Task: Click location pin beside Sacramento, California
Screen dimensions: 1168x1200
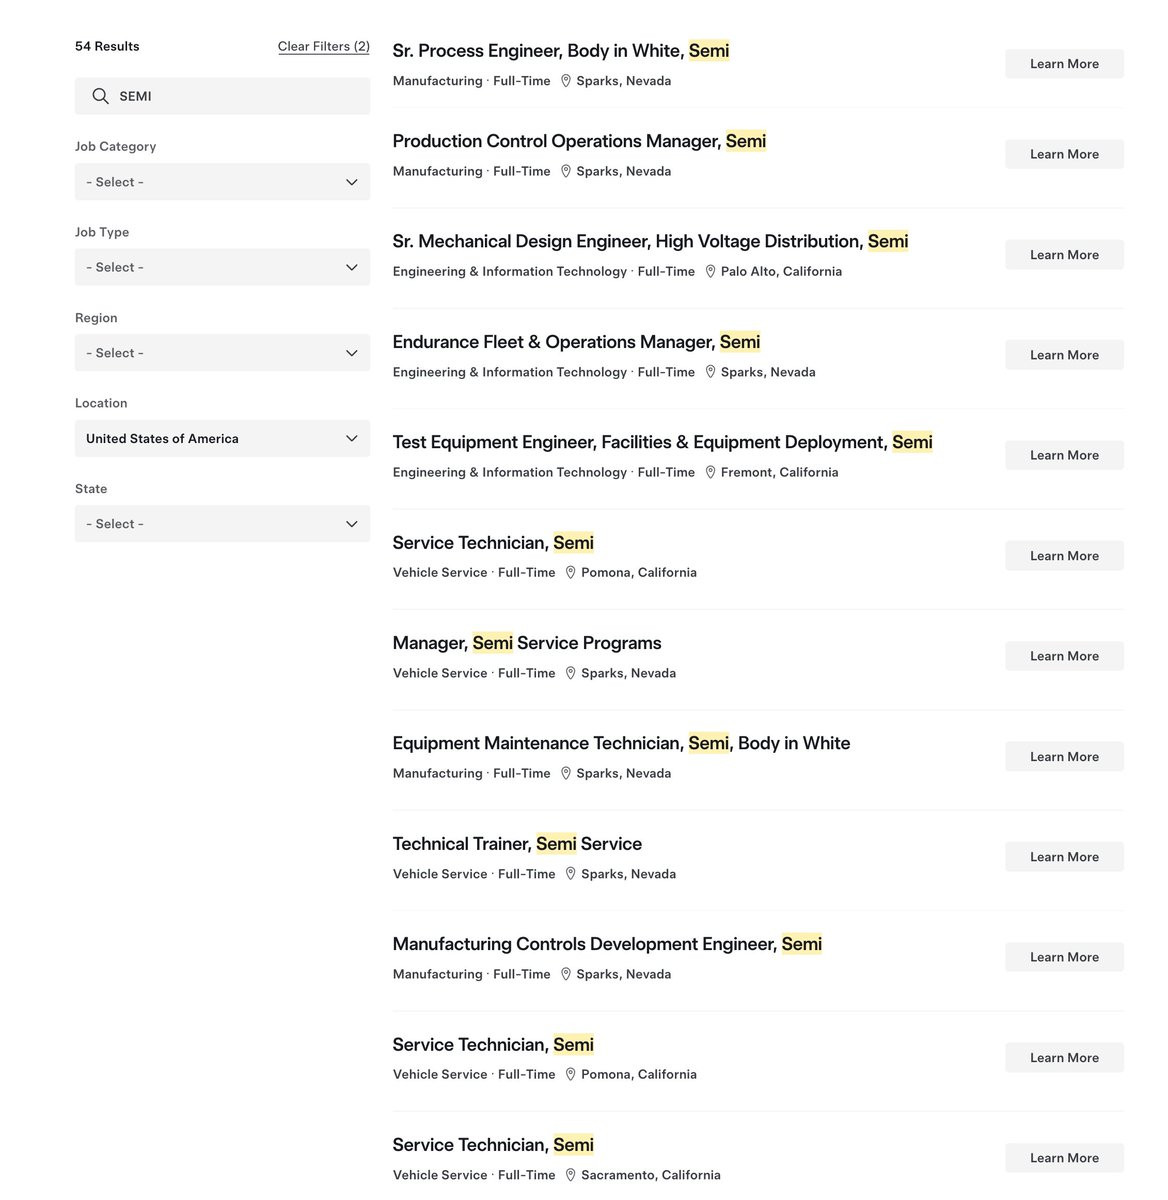Action: click(x=571, y=1175)
